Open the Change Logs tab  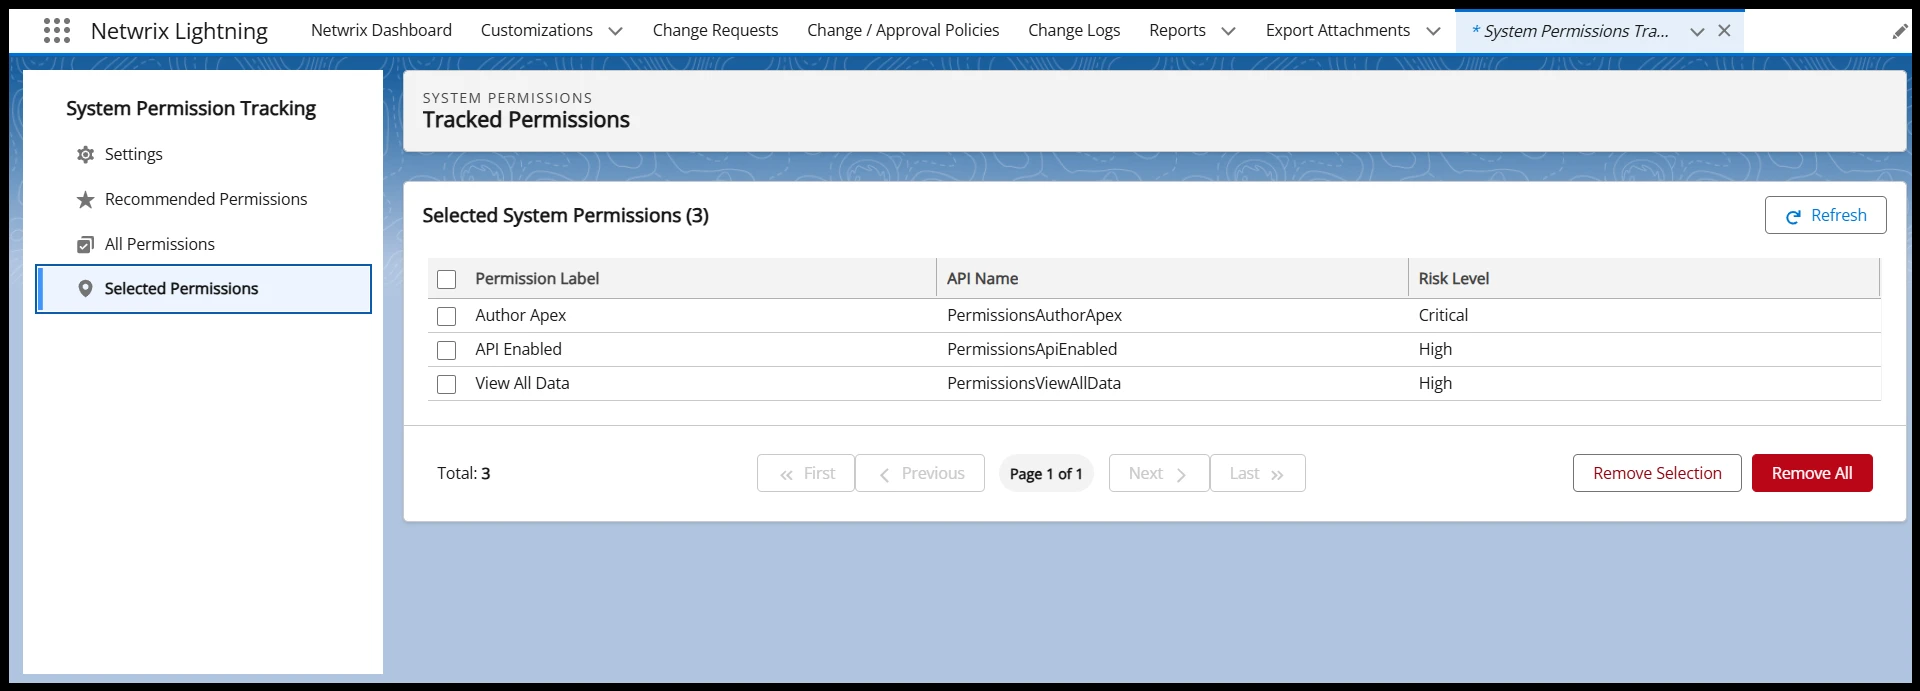(x=1074, y=31)
